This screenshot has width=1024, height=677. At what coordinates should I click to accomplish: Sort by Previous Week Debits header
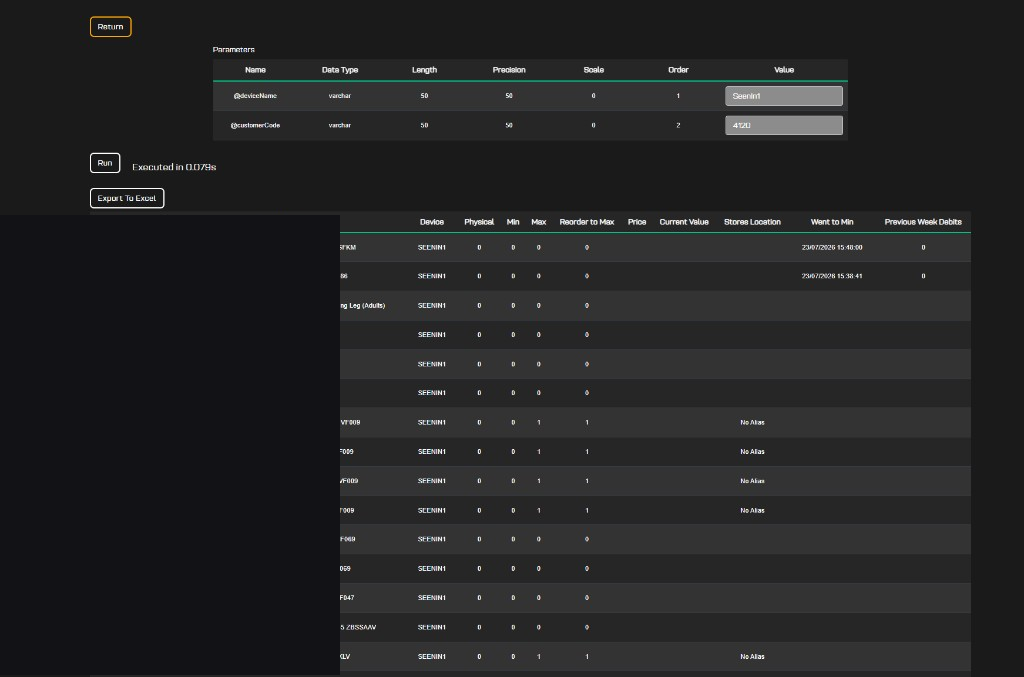pyautogui.click(x=923, y=222)
